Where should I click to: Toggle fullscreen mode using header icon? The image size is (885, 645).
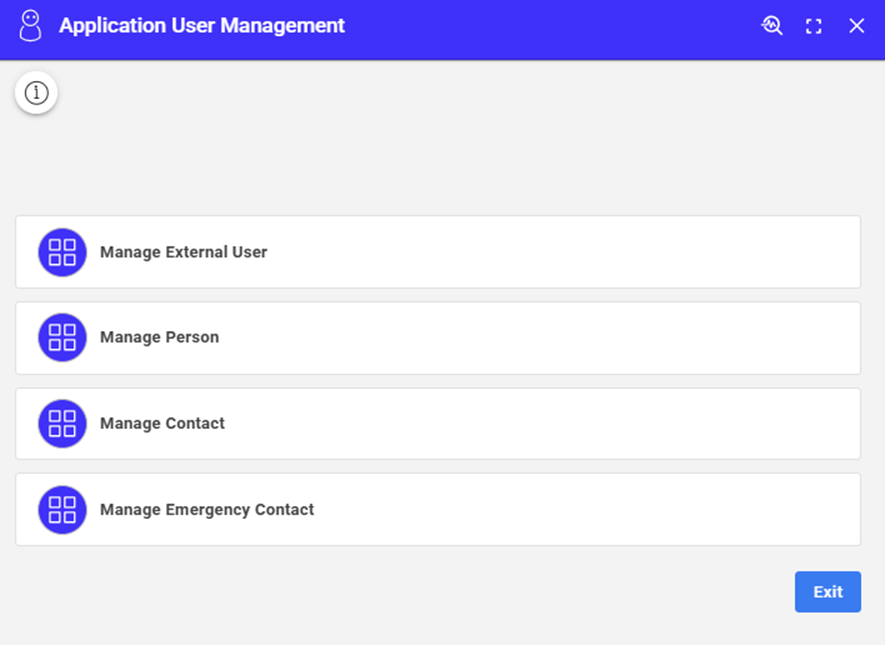click(x=814, y=27)
